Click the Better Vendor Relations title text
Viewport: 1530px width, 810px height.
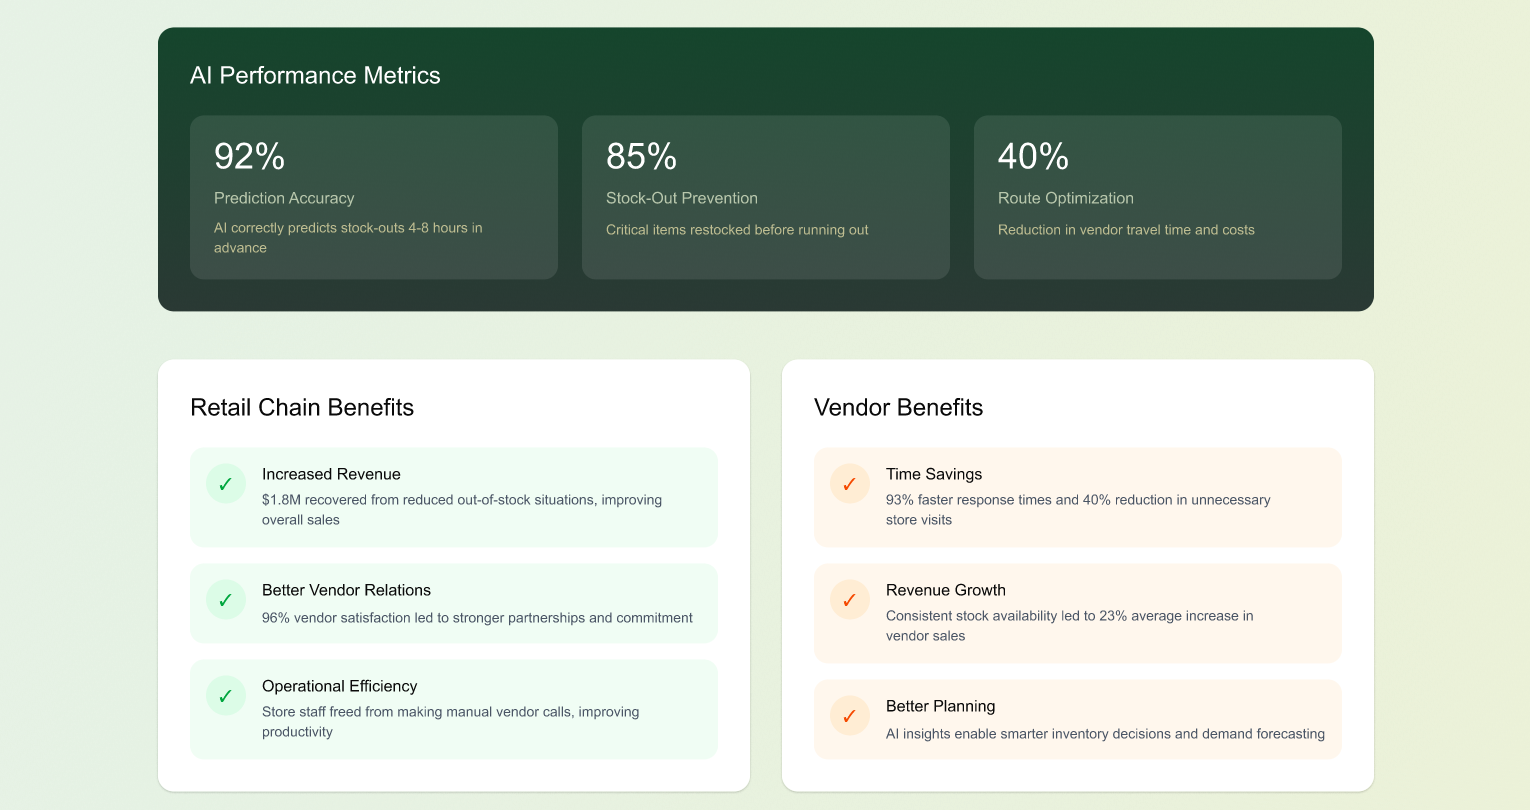(346, 590)
